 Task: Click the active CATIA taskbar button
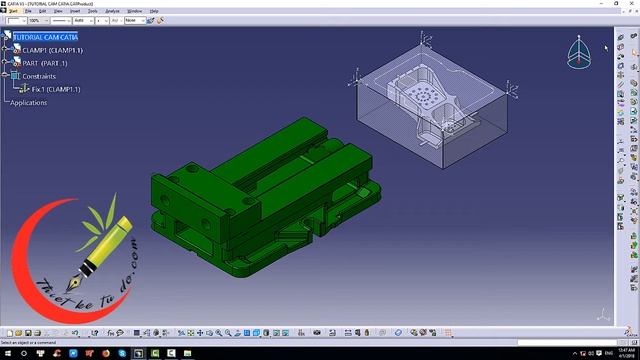click(x=138, y=353)
